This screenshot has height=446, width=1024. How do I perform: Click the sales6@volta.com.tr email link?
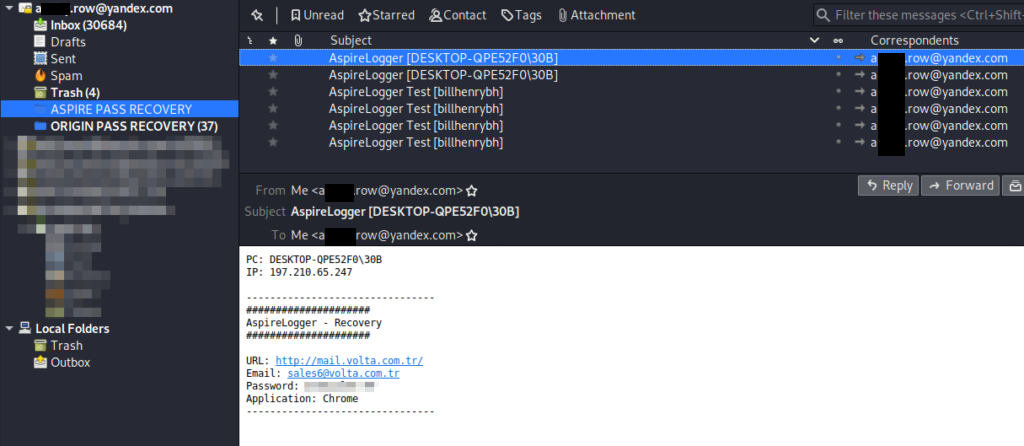coord(344,374)
